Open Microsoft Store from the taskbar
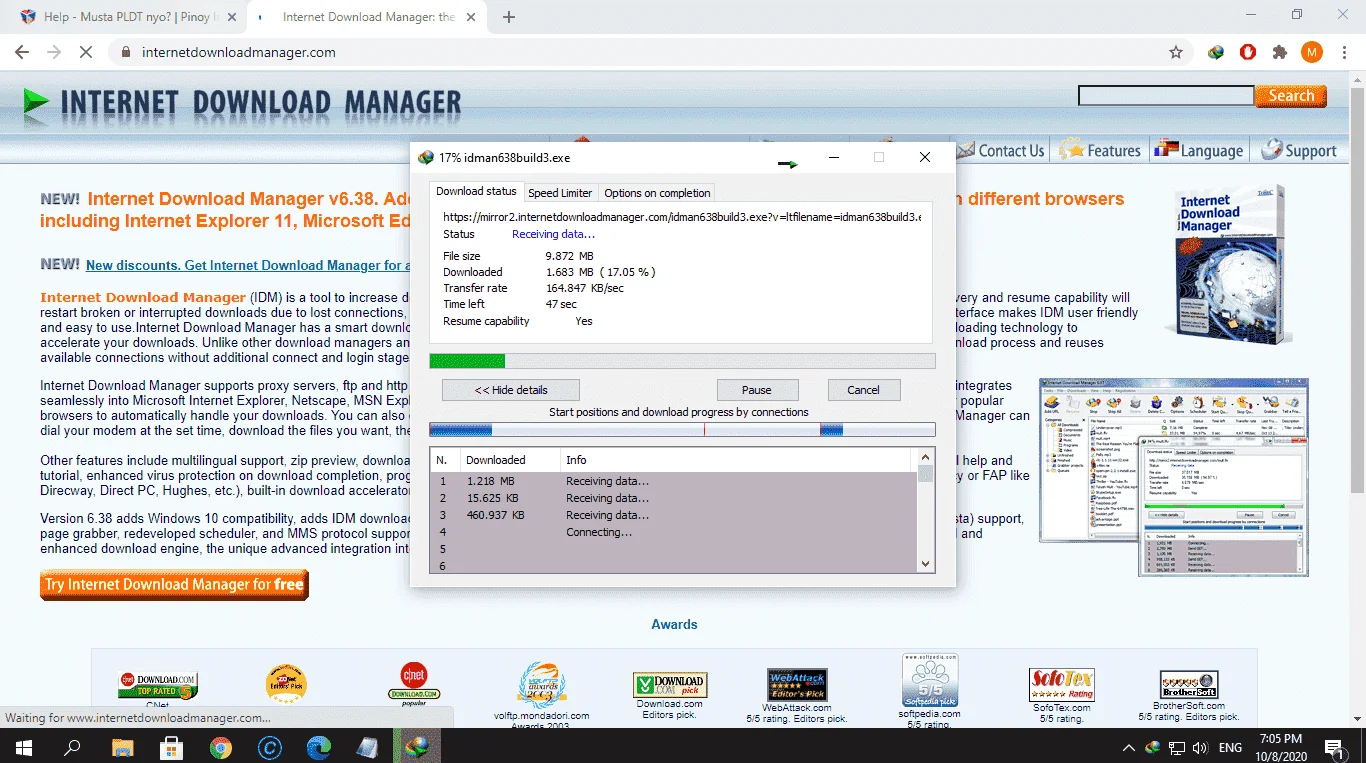The height and width of the screenshot is (763, 1366). pyautogui.click(x=171, y=746)
